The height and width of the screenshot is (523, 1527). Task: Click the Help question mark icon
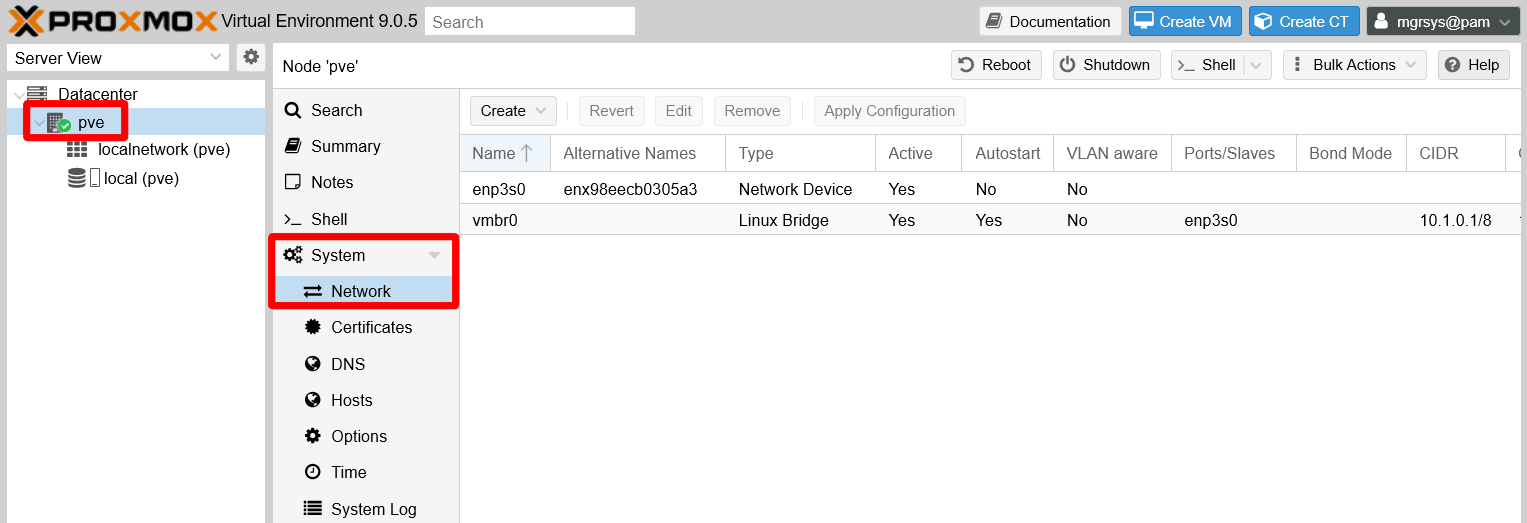[x=1454, y=65]
